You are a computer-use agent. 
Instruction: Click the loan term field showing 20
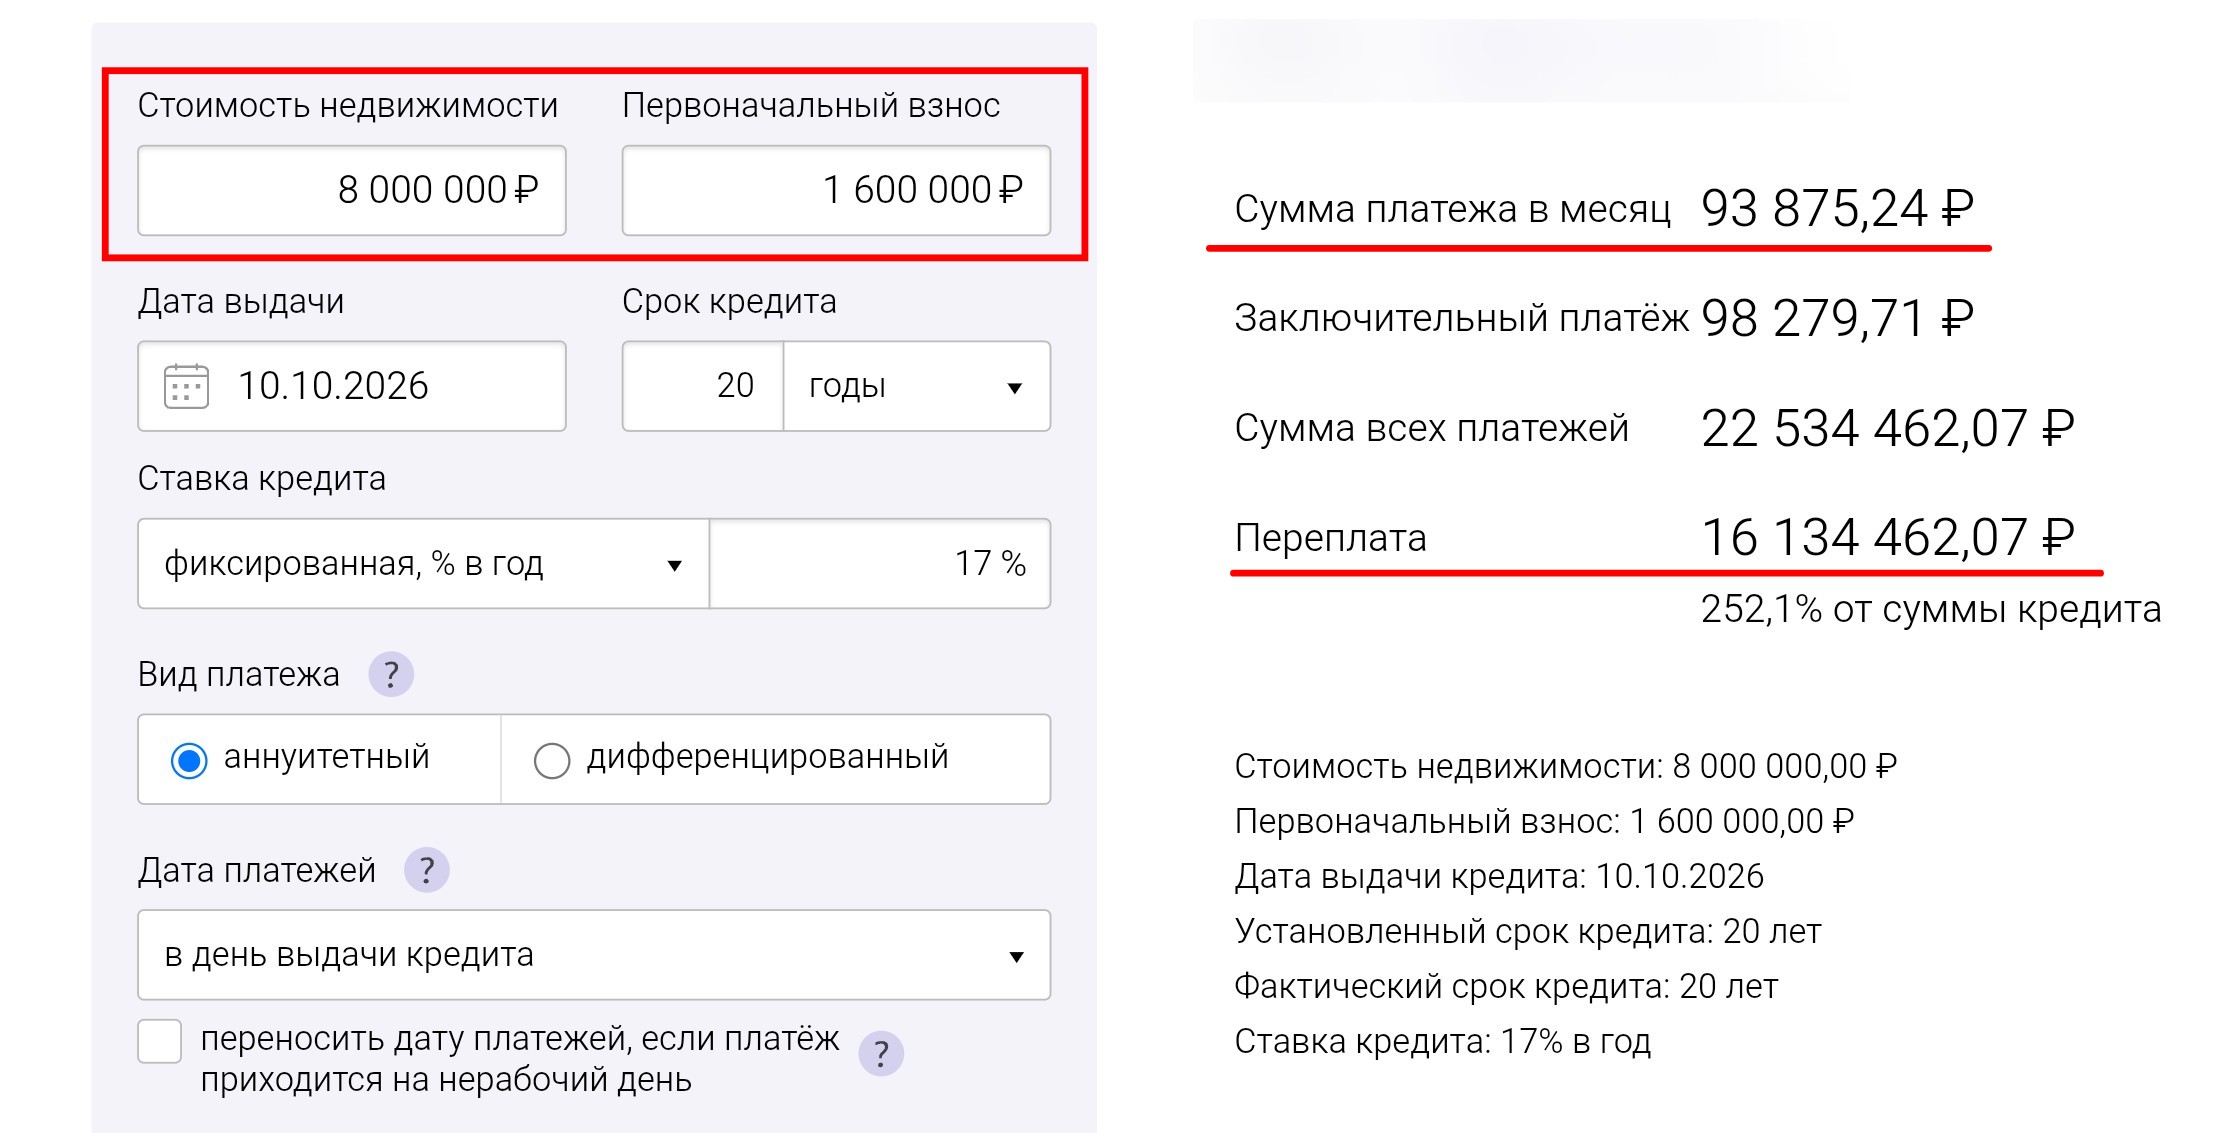click(703, 386)
